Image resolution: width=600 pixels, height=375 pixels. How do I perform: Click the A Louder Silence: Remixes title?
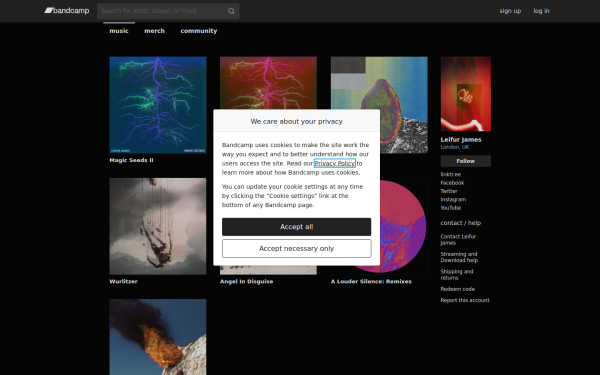point(371,281)
